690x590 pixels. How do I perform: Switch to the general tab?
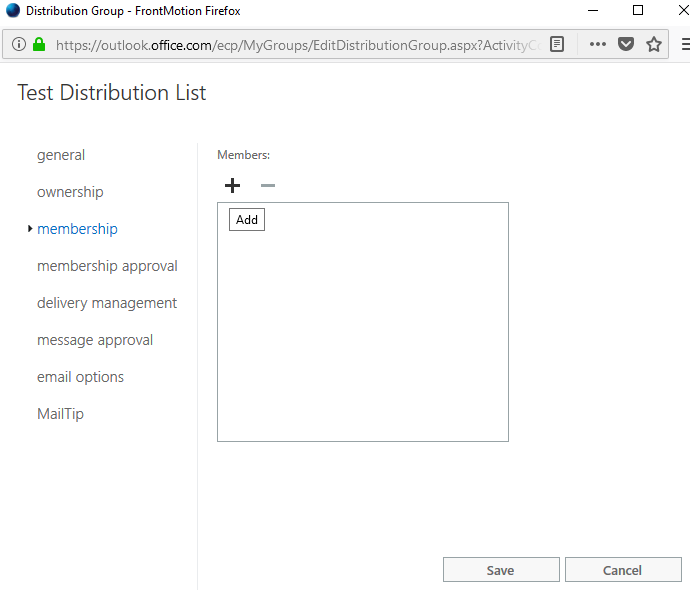pos(61,155)
